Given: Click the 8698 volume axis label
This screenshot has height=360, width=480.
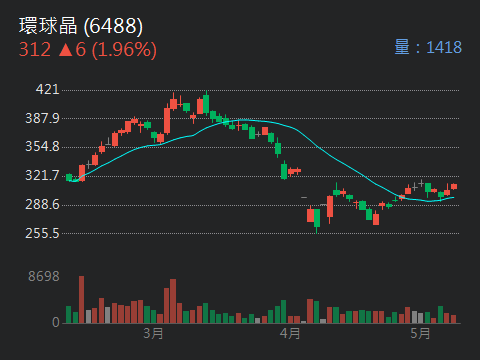Looking at the screenshot, I should click(x=44, y=276).
